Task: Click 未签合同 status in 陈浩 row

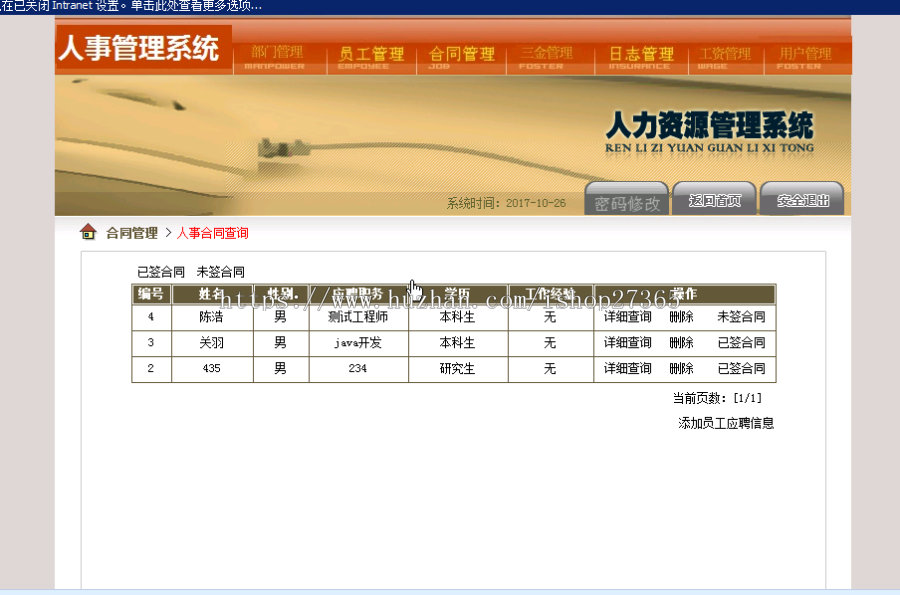Action: (741, 317)
